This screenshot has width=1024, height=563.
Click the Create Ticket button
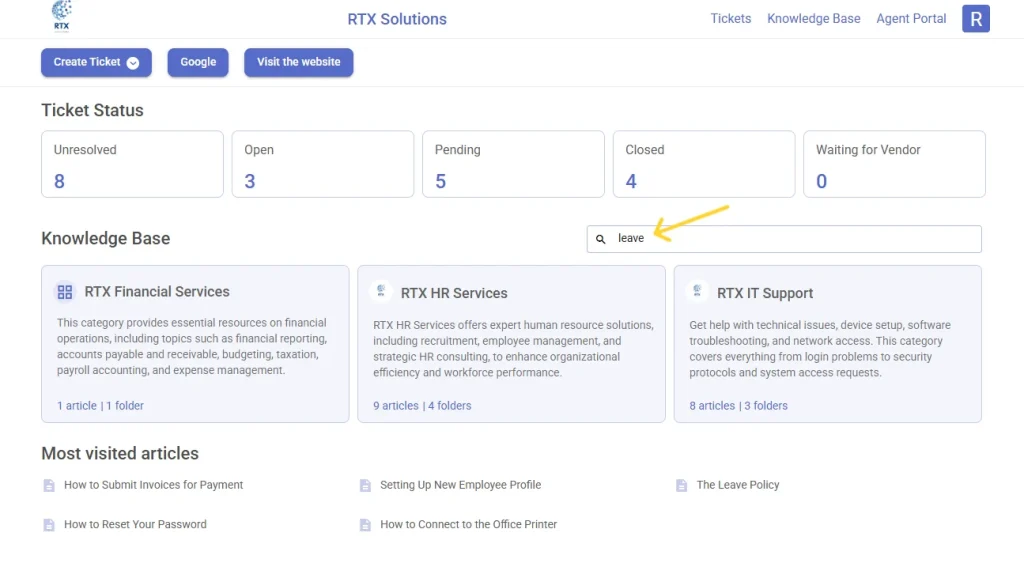point(96,62)
